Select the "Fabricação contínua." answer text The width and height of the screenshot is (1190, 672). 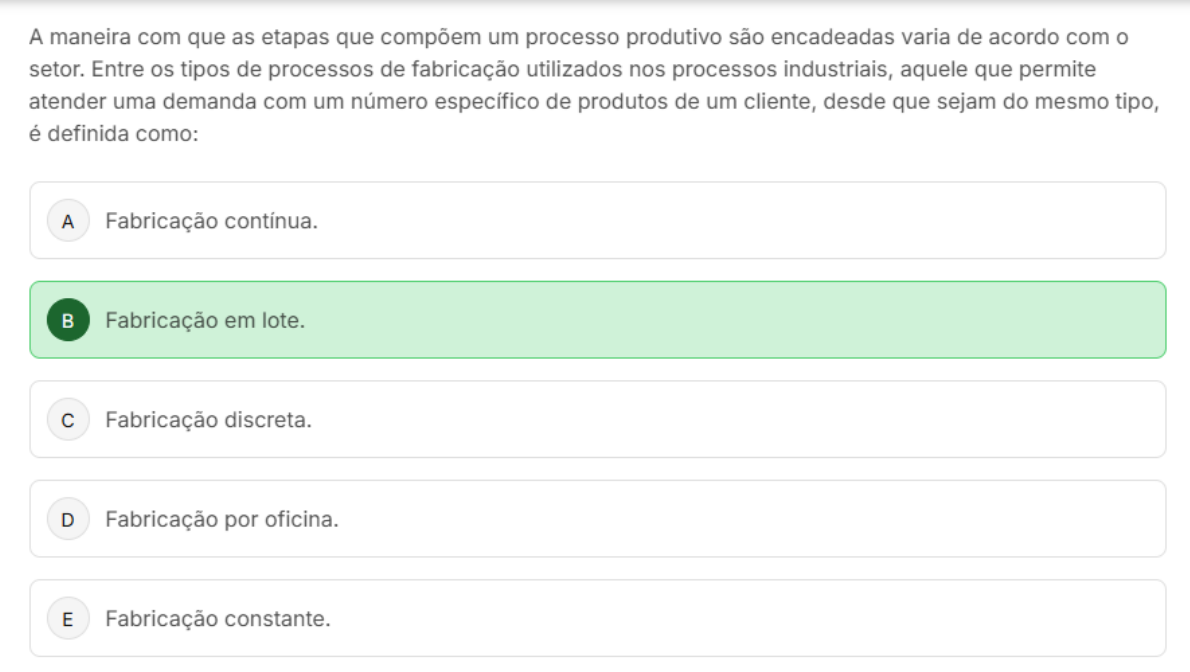212,221
